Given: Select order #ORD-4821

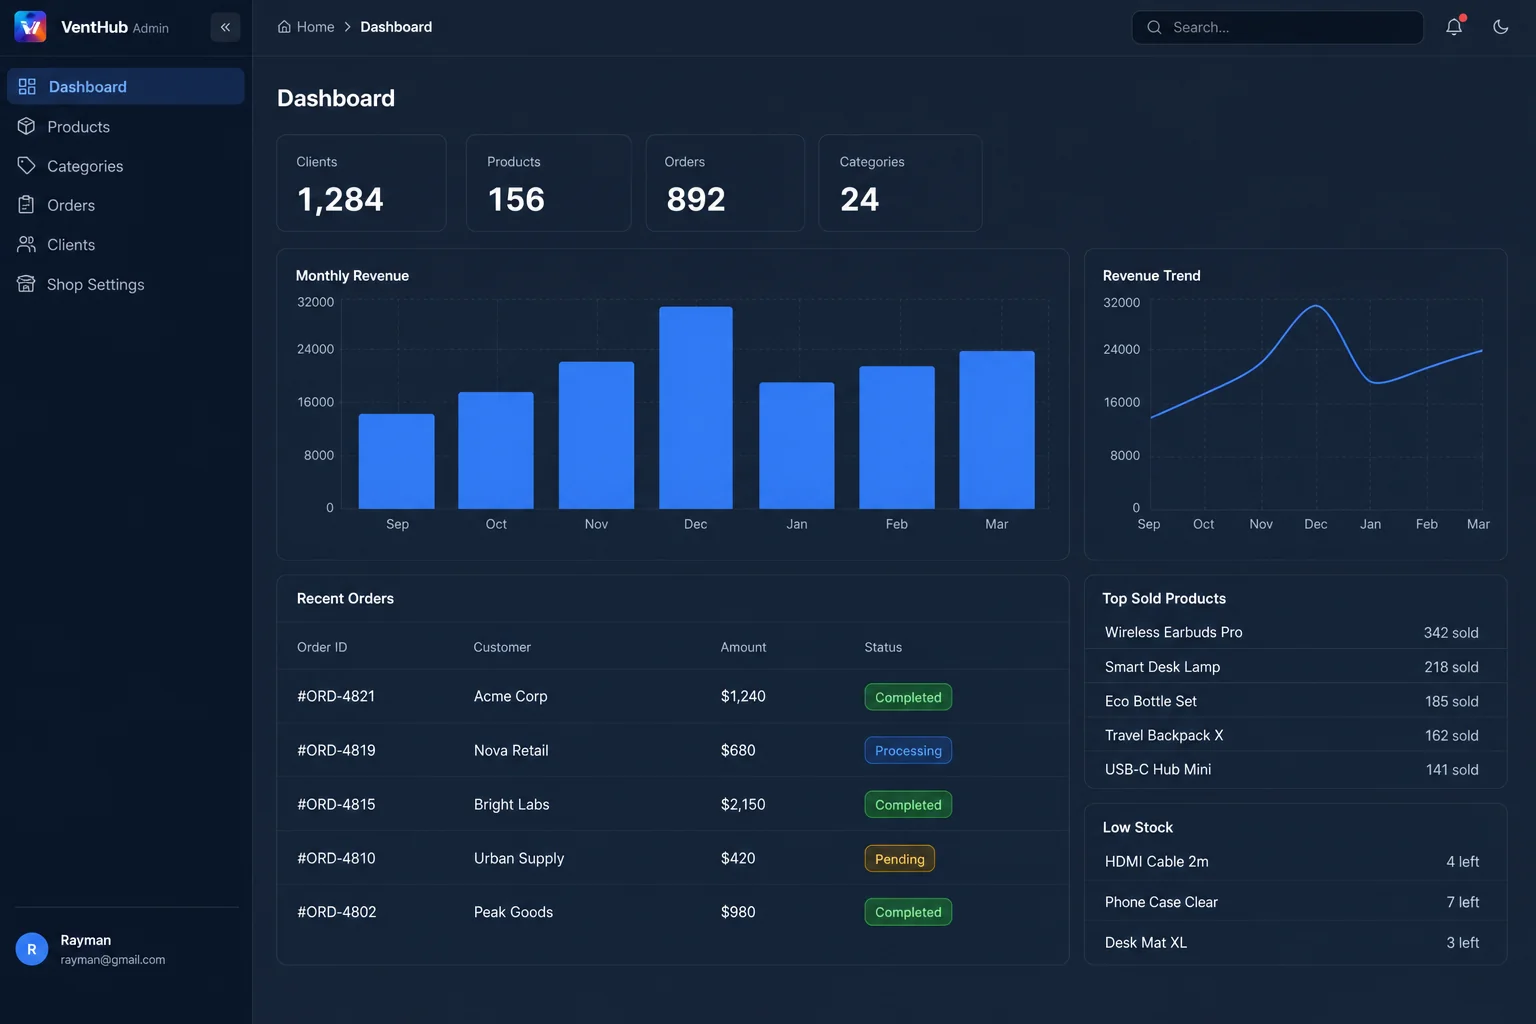Looking at the screenshot, I should tap(673, 696).
